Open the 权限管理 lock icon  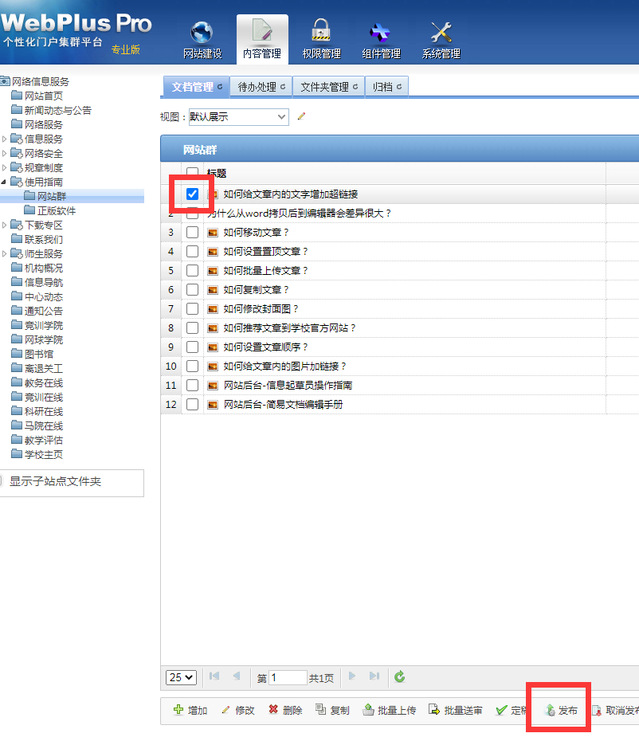[321, 34]
